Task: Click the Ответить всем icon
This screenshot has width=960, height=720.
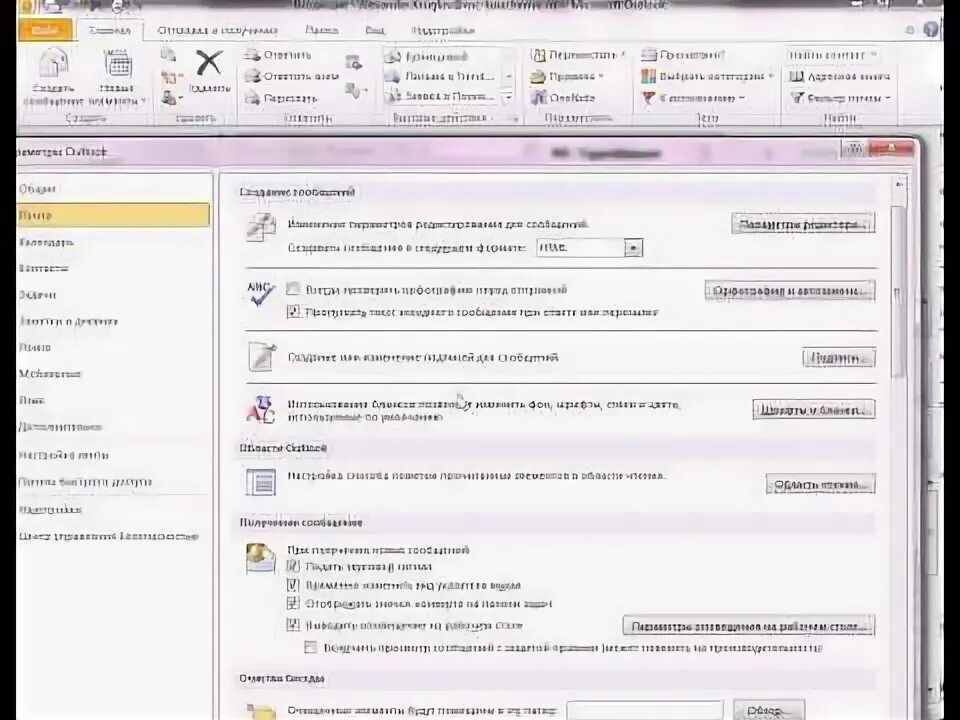Action: [x=252, y=77]
